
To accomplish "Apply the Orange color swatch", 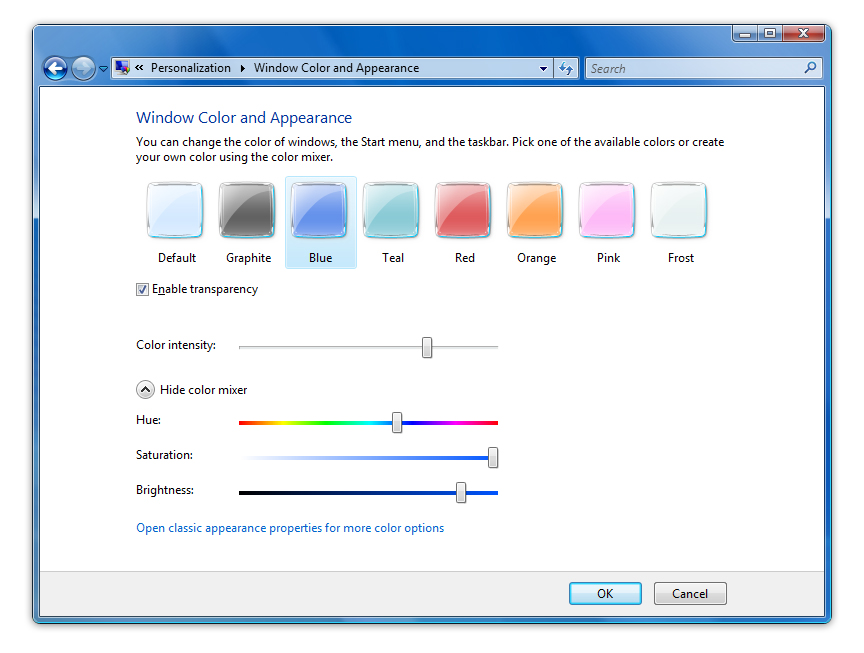I will point(536,211).
